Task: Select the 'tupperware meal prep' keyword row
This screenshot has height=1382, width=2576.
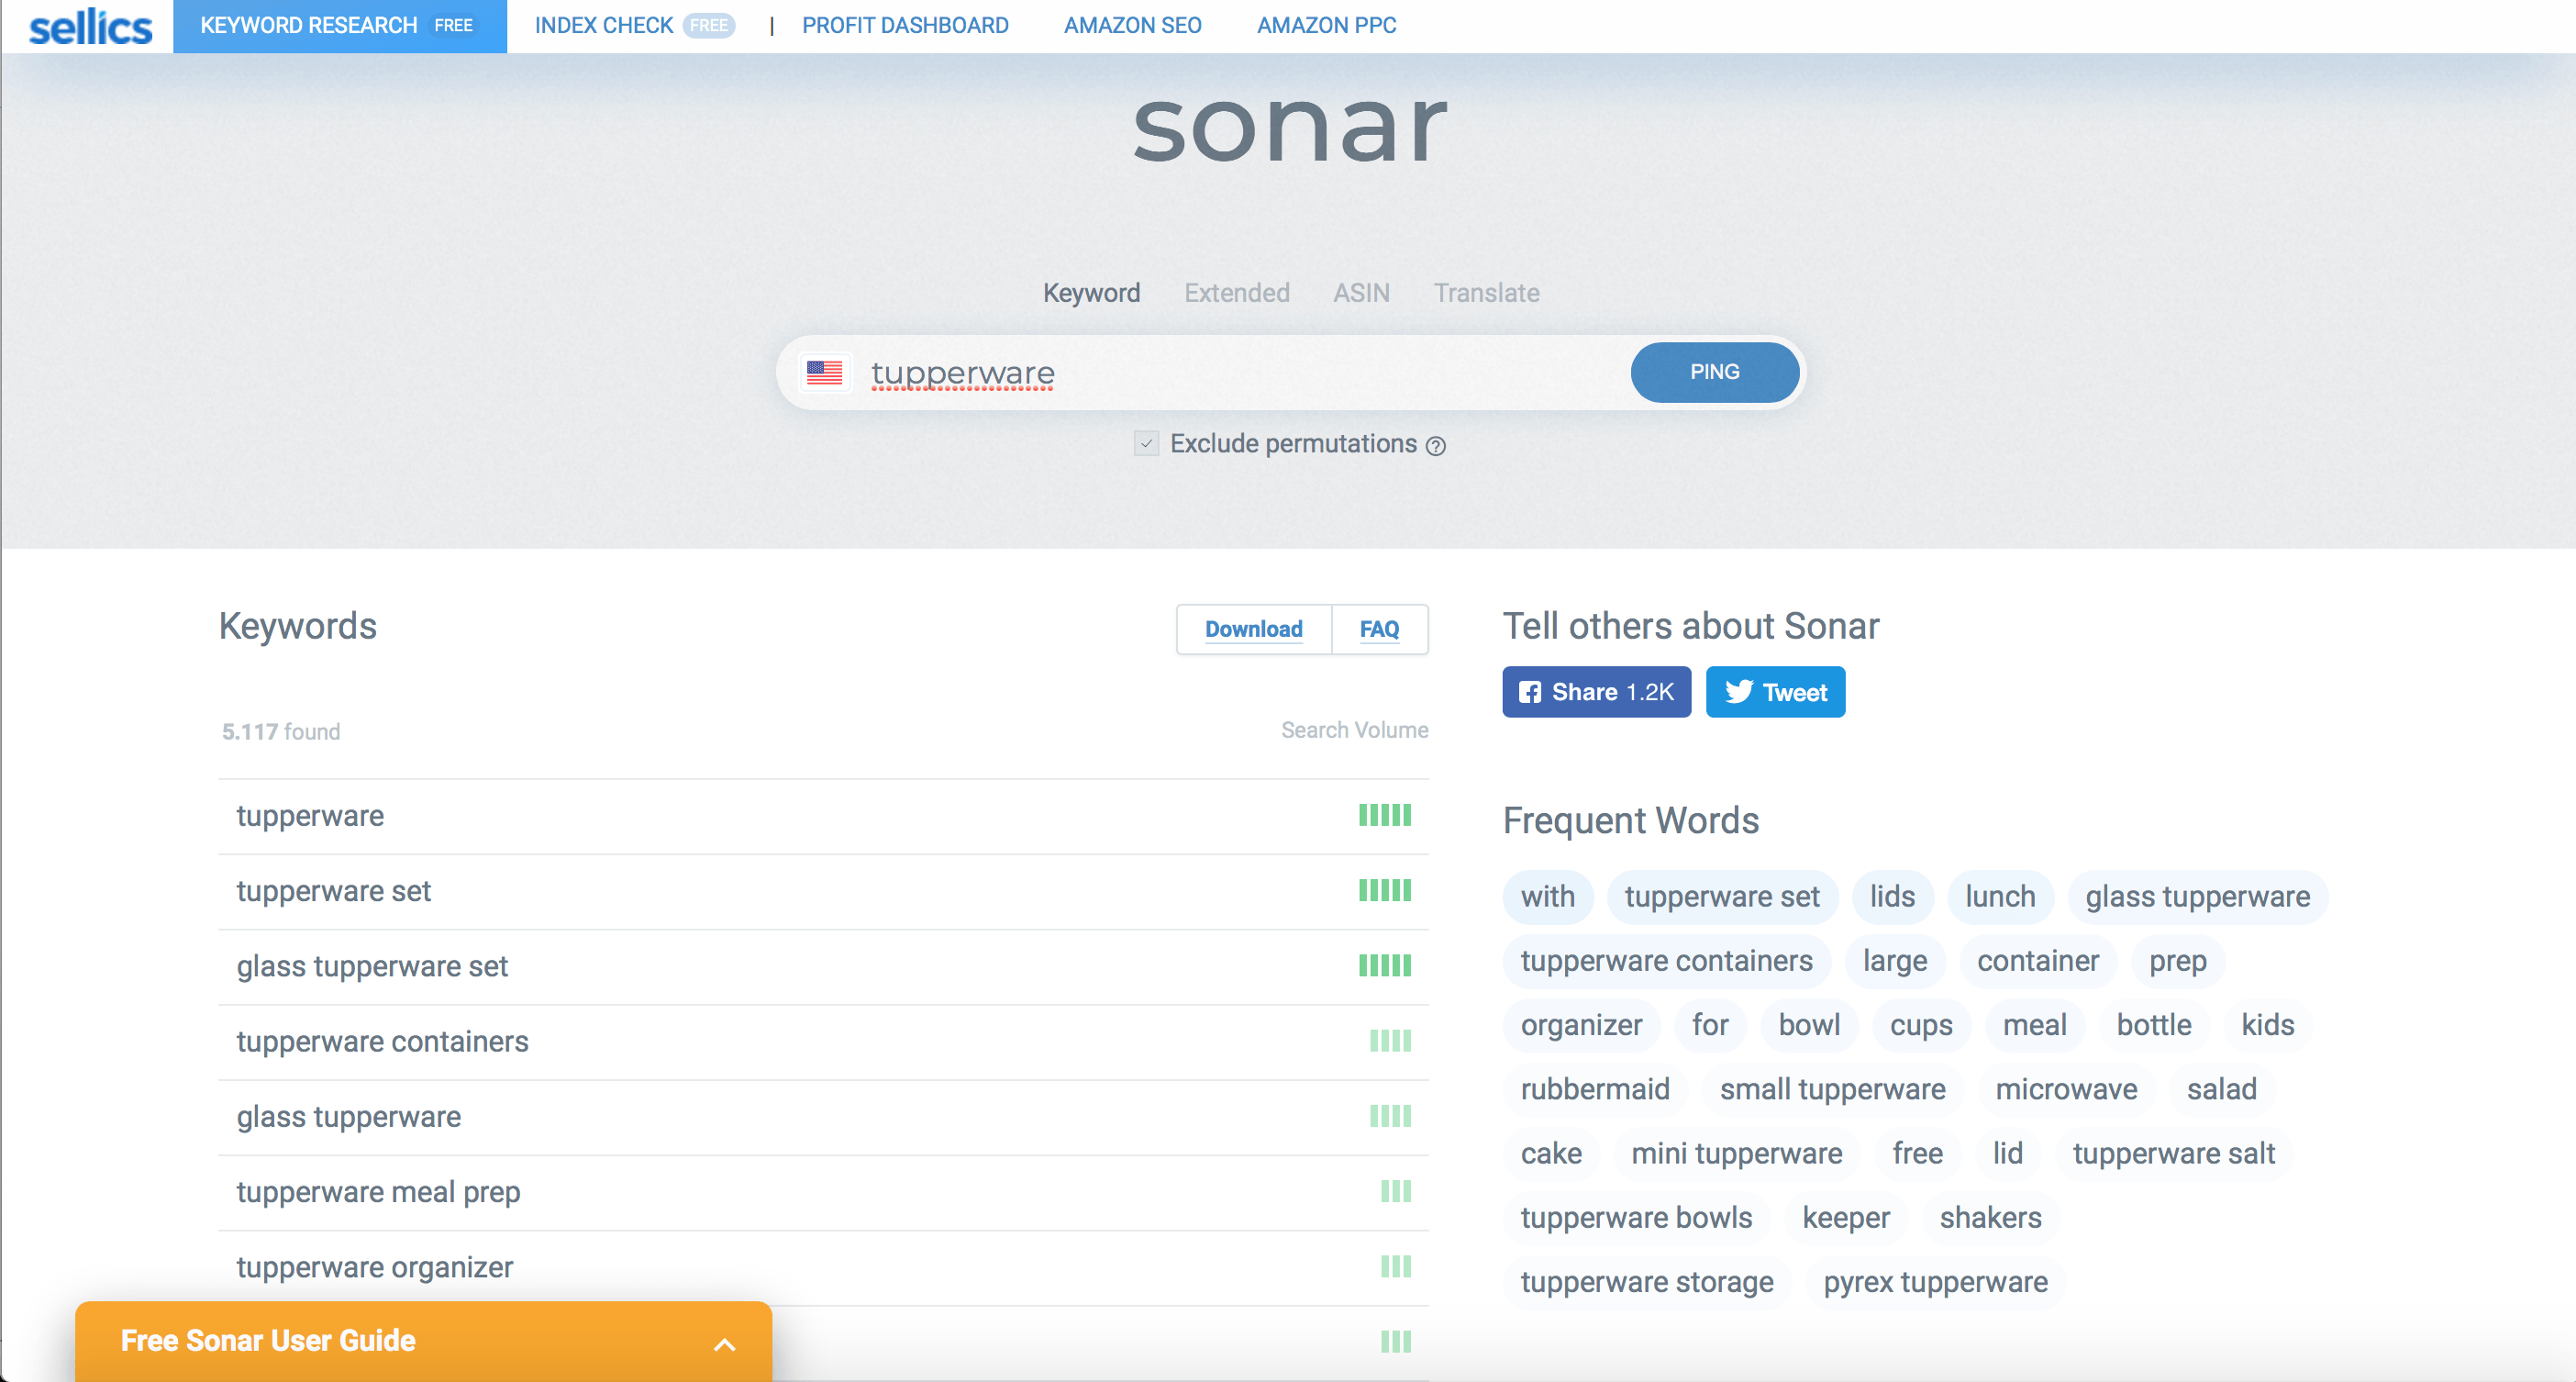Action: tap(823, 1192)
